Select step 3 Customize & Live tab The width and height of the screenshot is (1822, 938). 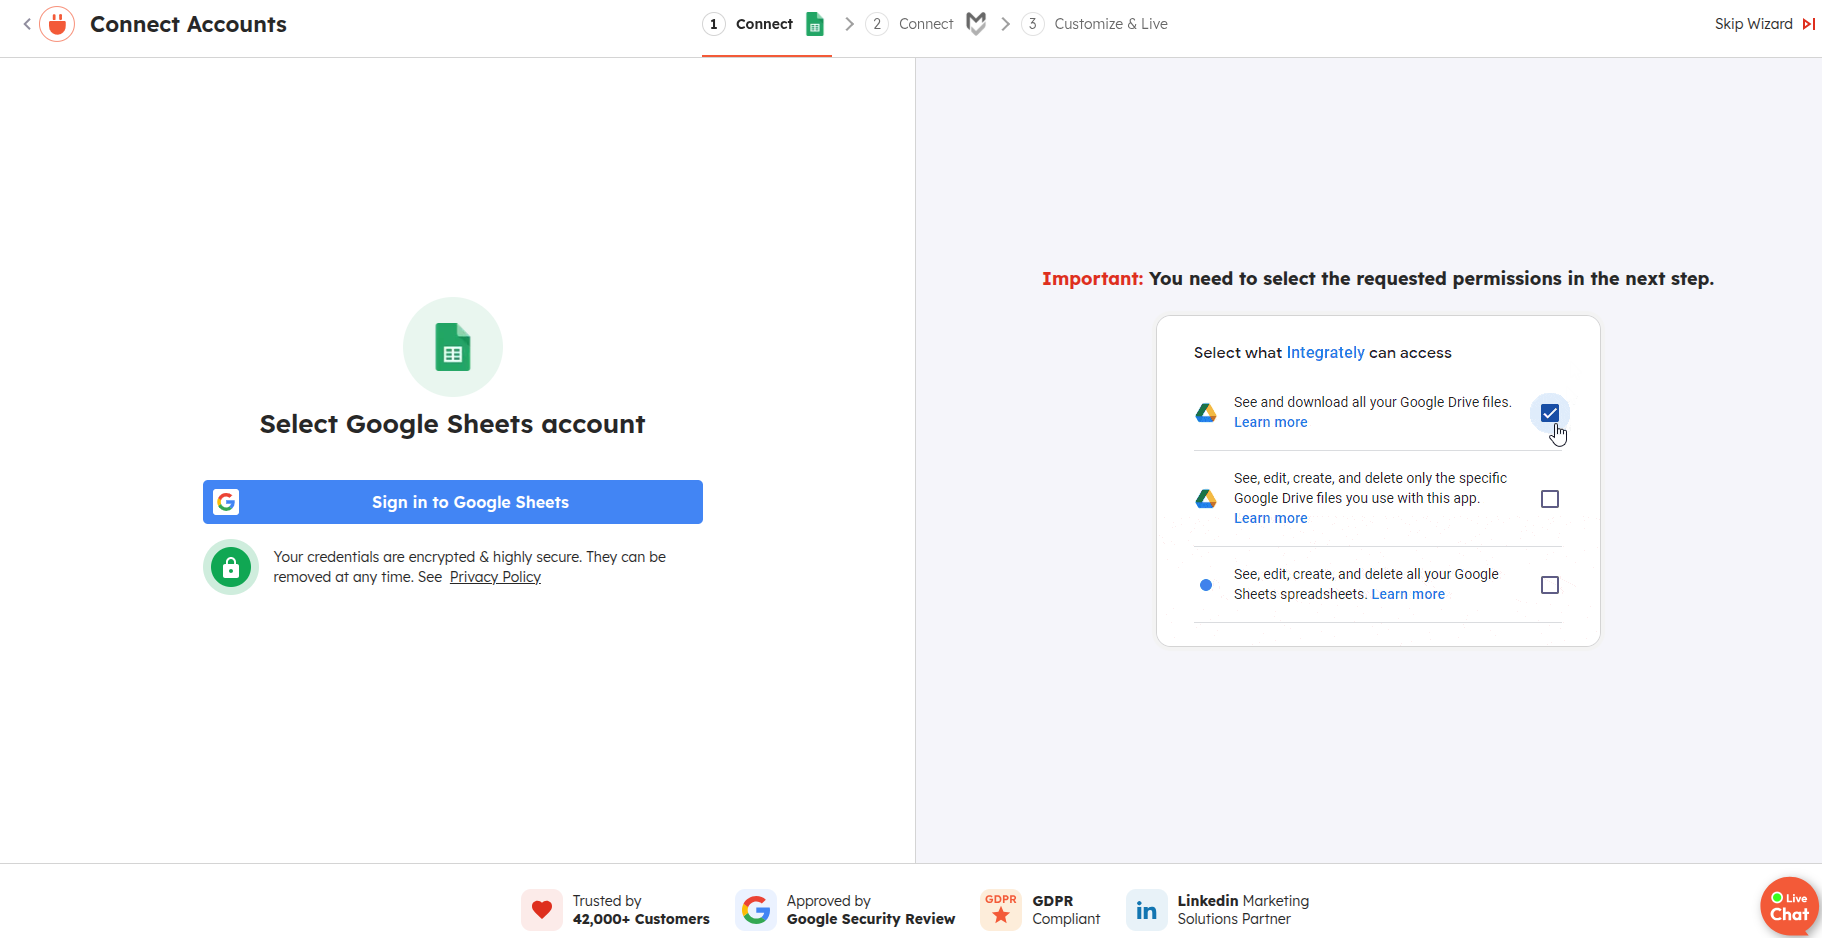(1095, 24)
